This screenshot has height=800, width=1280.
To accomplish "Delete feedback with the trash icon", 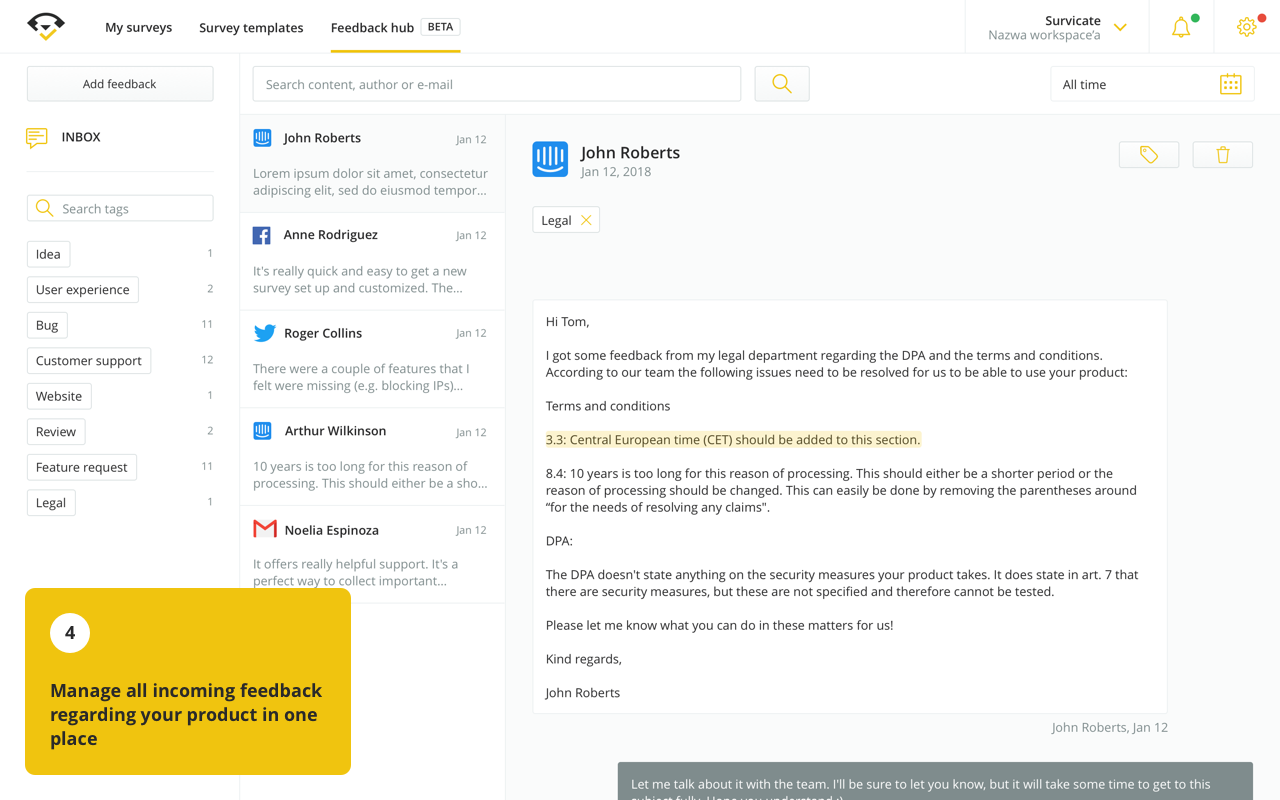I will (1223, 155).
